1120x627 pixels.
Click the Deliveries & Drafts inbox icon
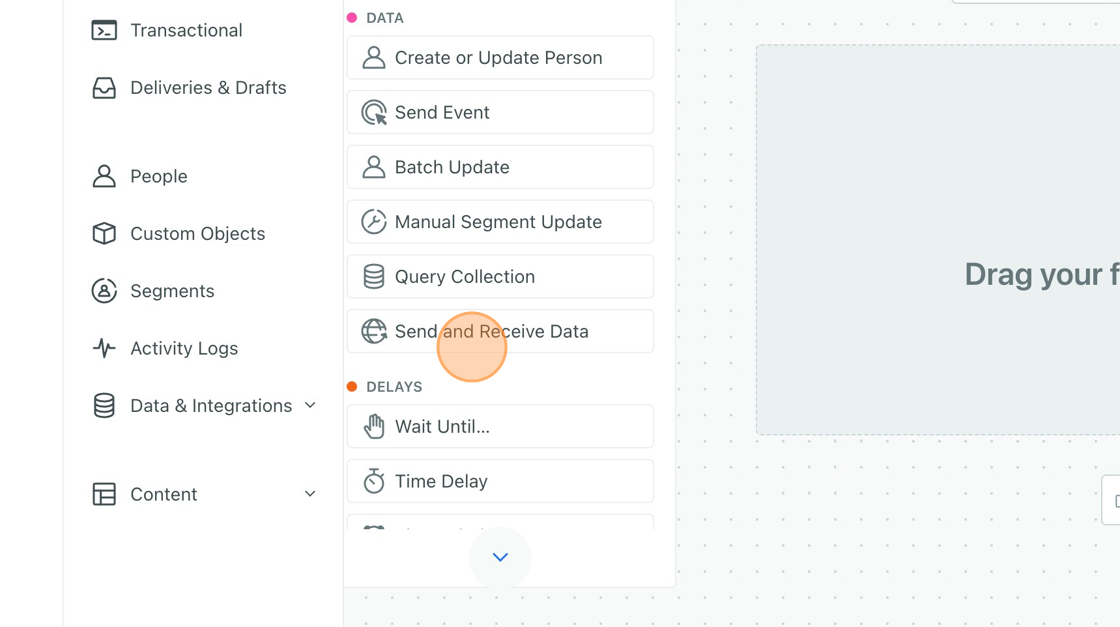pyautogui.click(x=104, y=88)
